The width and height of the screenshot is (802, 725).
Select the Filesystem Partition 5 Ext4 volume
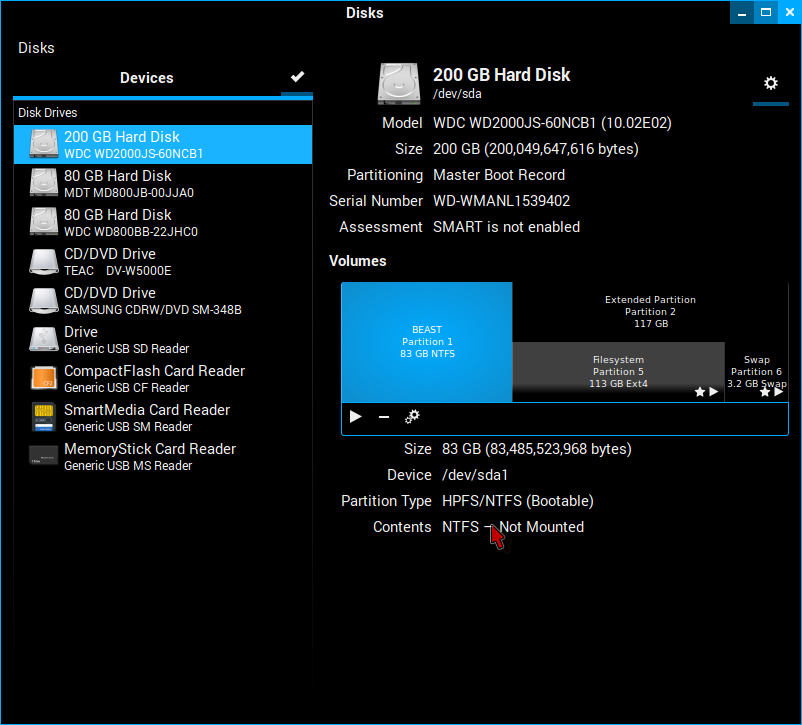click(x=618, y=371)
